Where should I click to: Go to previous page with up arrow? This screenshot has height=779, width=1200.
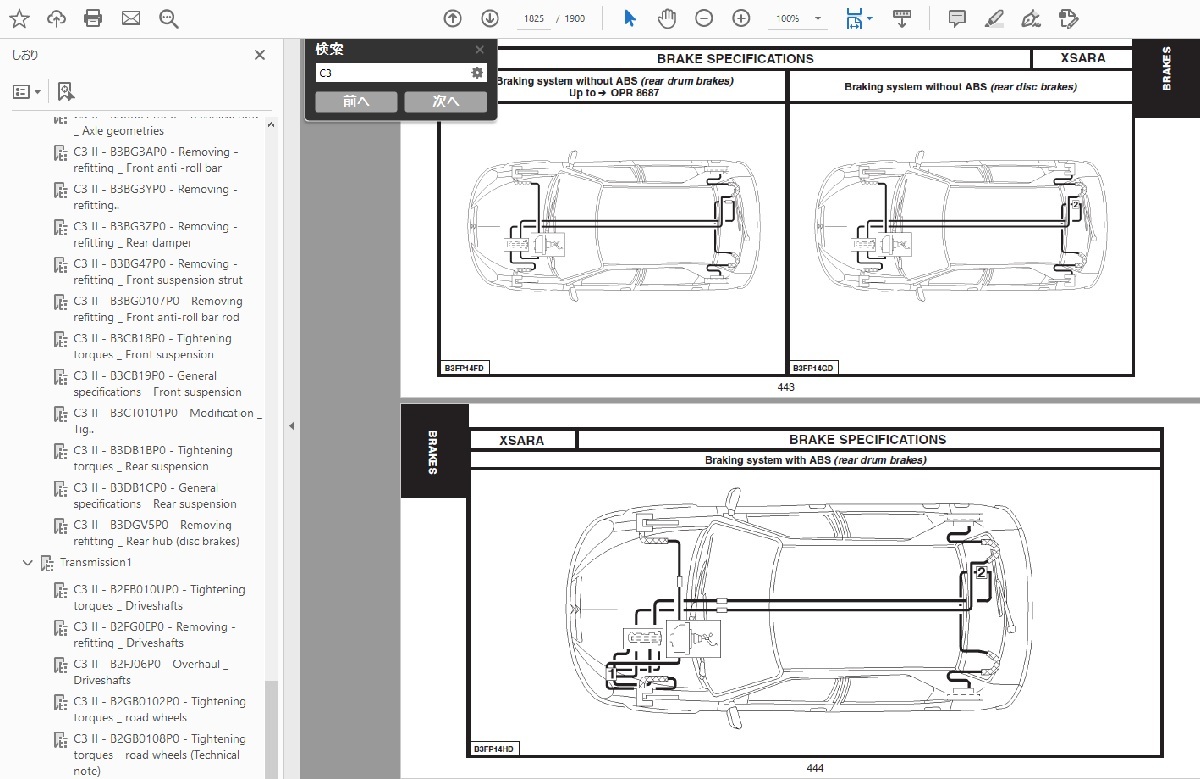[x=452, y=18]
